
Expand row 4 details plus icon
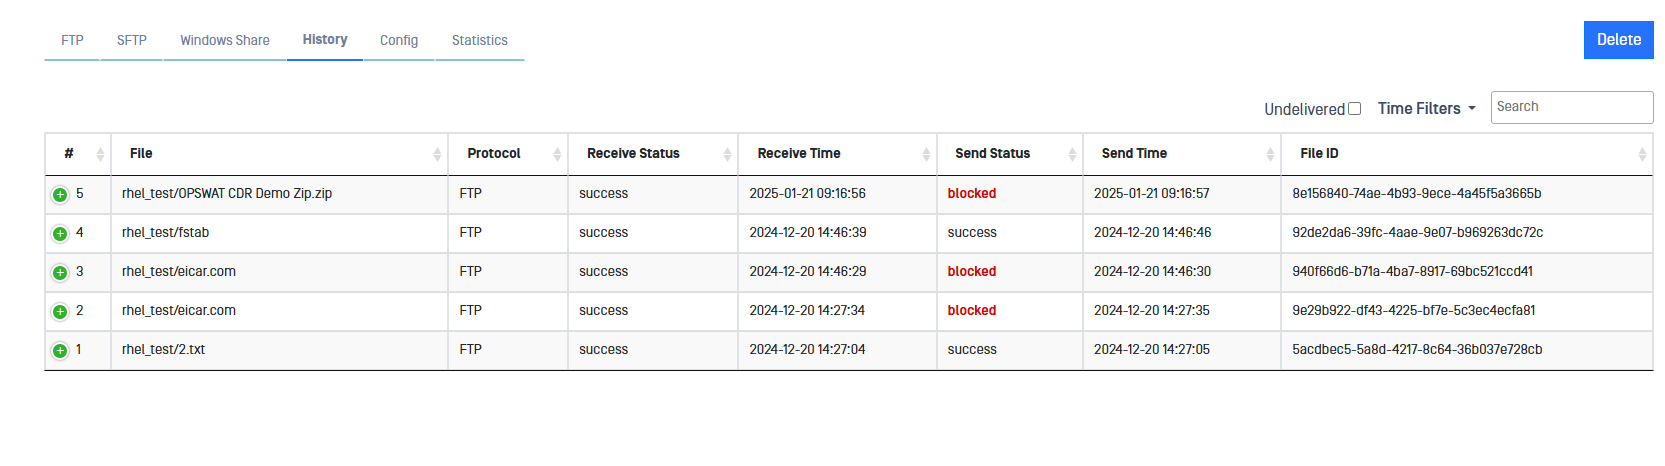[x=60, y=234]
